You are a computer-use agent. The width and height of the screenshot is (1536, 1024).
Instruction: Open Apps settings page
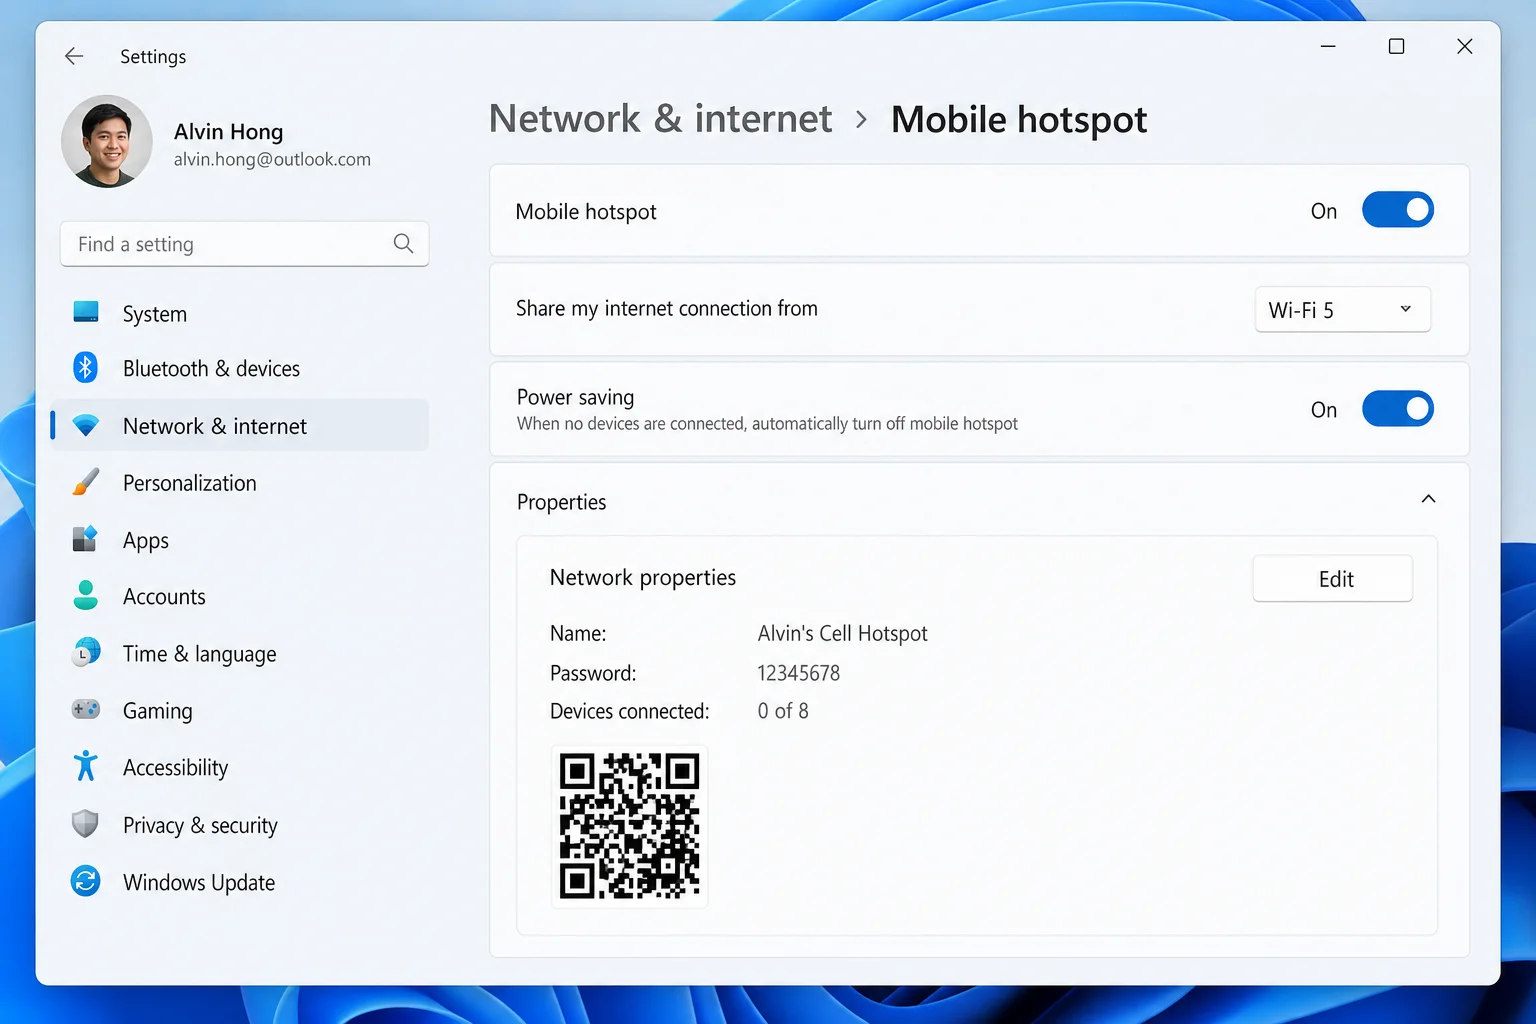click(240, 539)
